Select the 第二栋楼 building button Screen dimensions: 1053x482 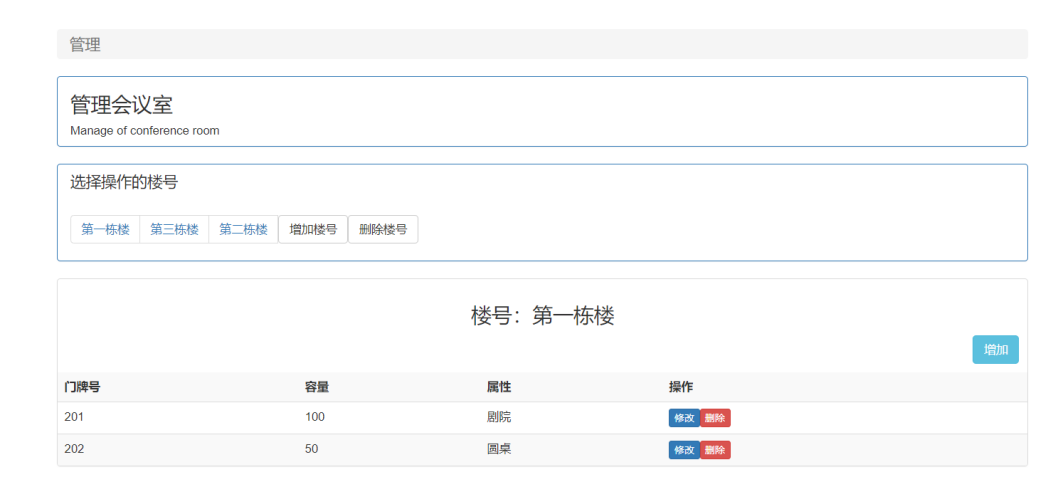243,230
